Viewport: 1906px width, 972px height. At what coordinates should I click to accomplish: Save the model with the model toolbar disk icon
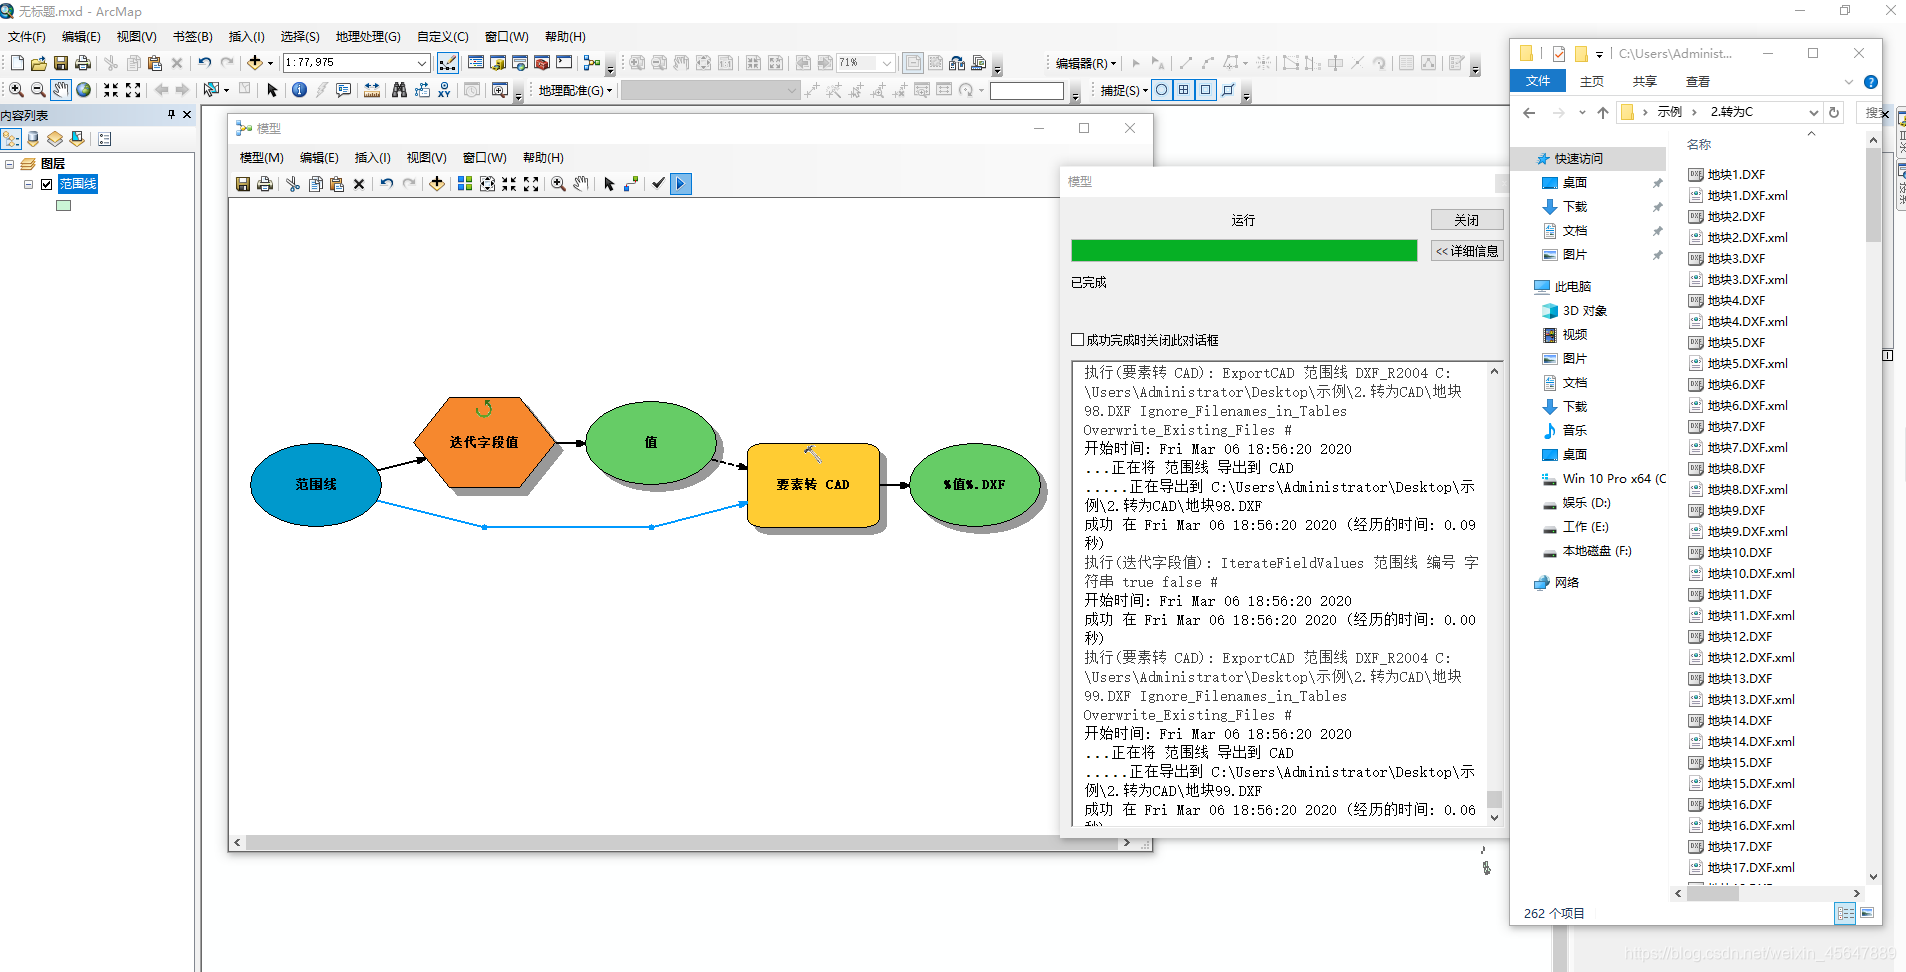tap(243, 184)
